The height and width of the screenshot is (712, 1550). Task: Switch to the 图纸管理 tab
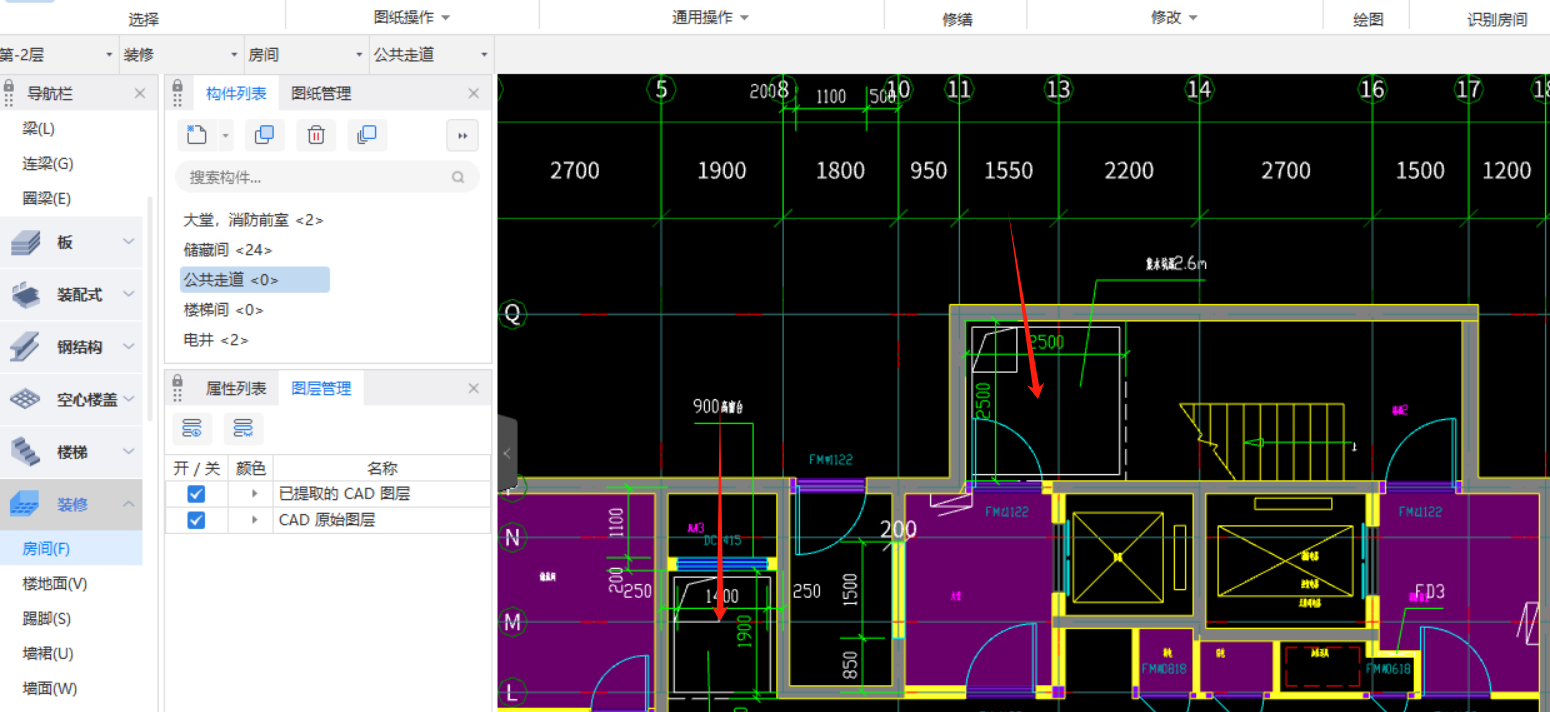[321, 93]
